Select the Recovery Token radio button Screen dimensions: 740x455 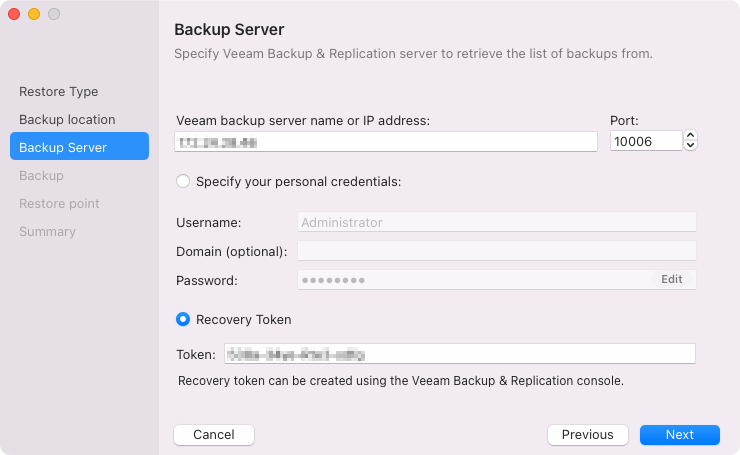(183, 320)
